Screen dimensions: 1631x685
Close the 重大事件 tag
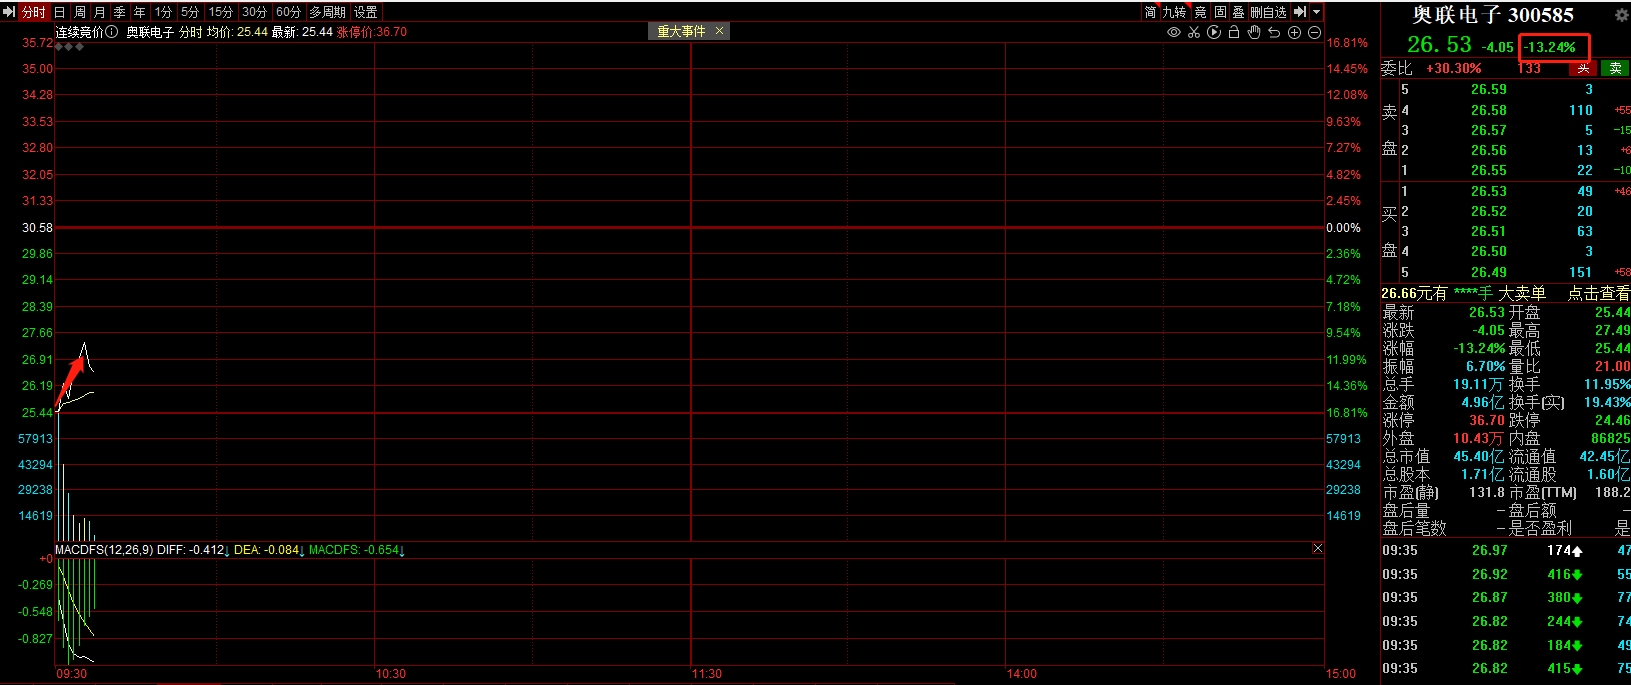point(719,31)
